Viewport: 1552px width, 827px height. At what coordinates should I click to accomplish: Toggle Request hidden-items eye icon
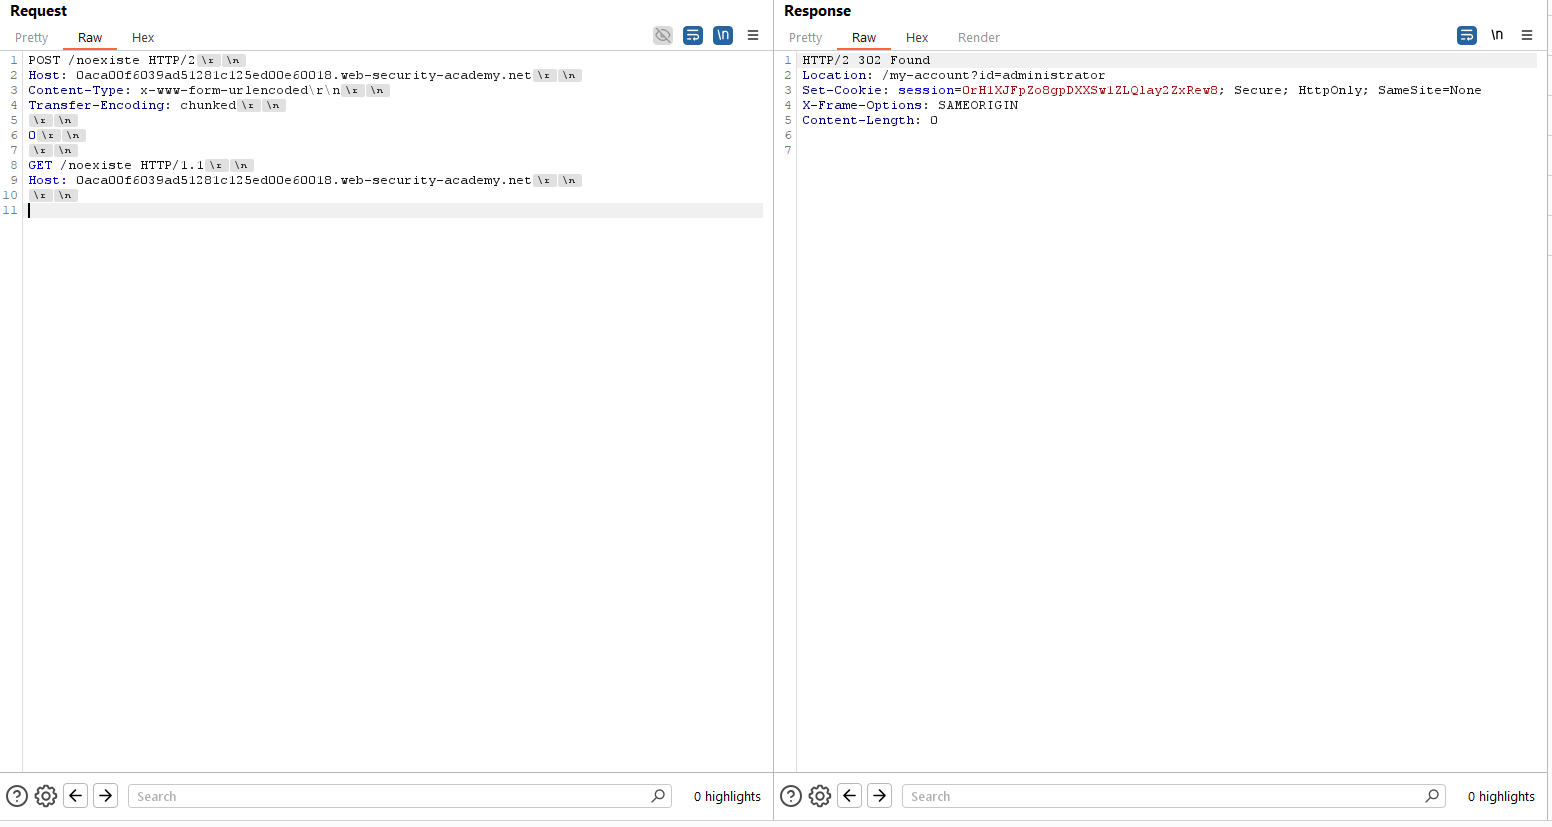coord(663,36)
